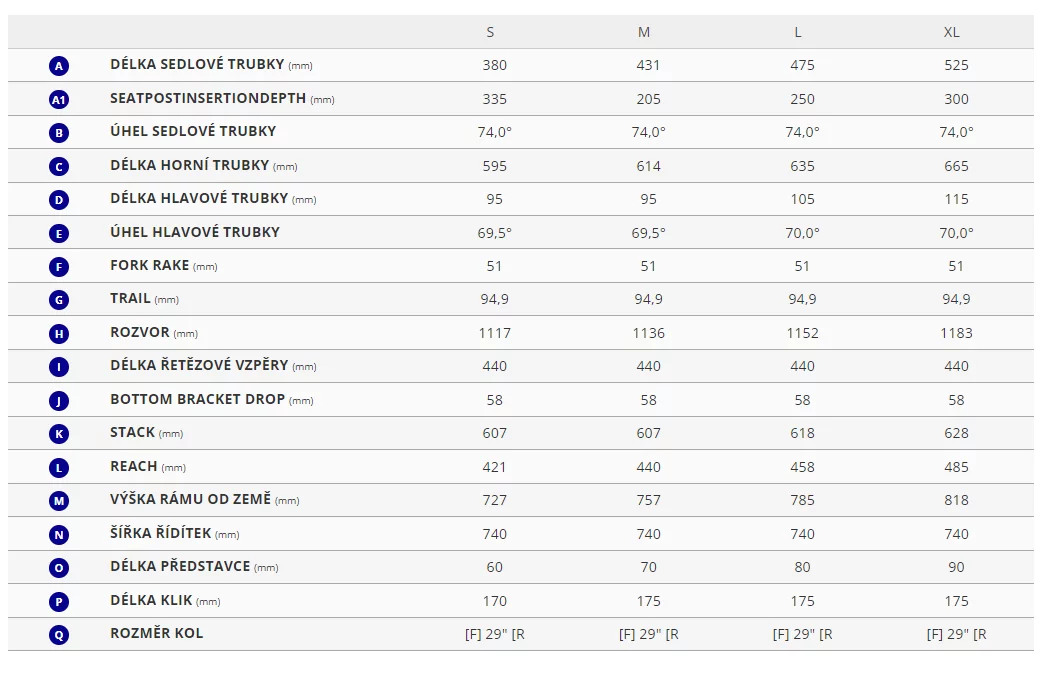Select the B badge icon for seat tube angle

(59, 132)
